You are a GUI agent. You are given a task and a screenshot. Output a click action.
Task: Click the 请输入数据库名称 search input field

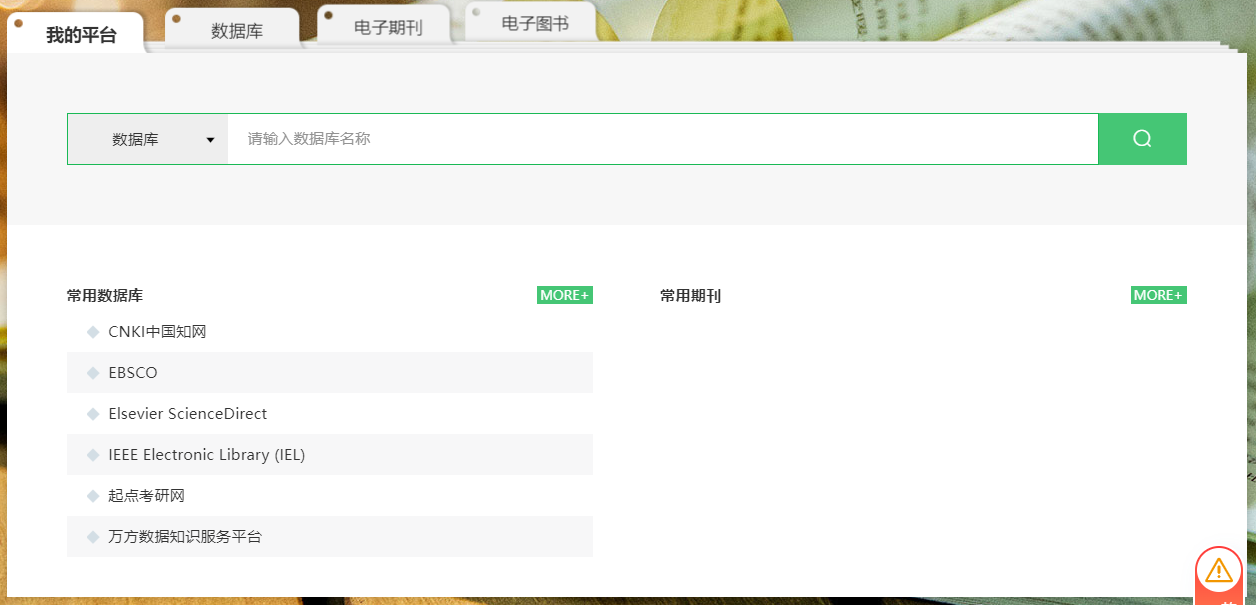click(660, 139)
